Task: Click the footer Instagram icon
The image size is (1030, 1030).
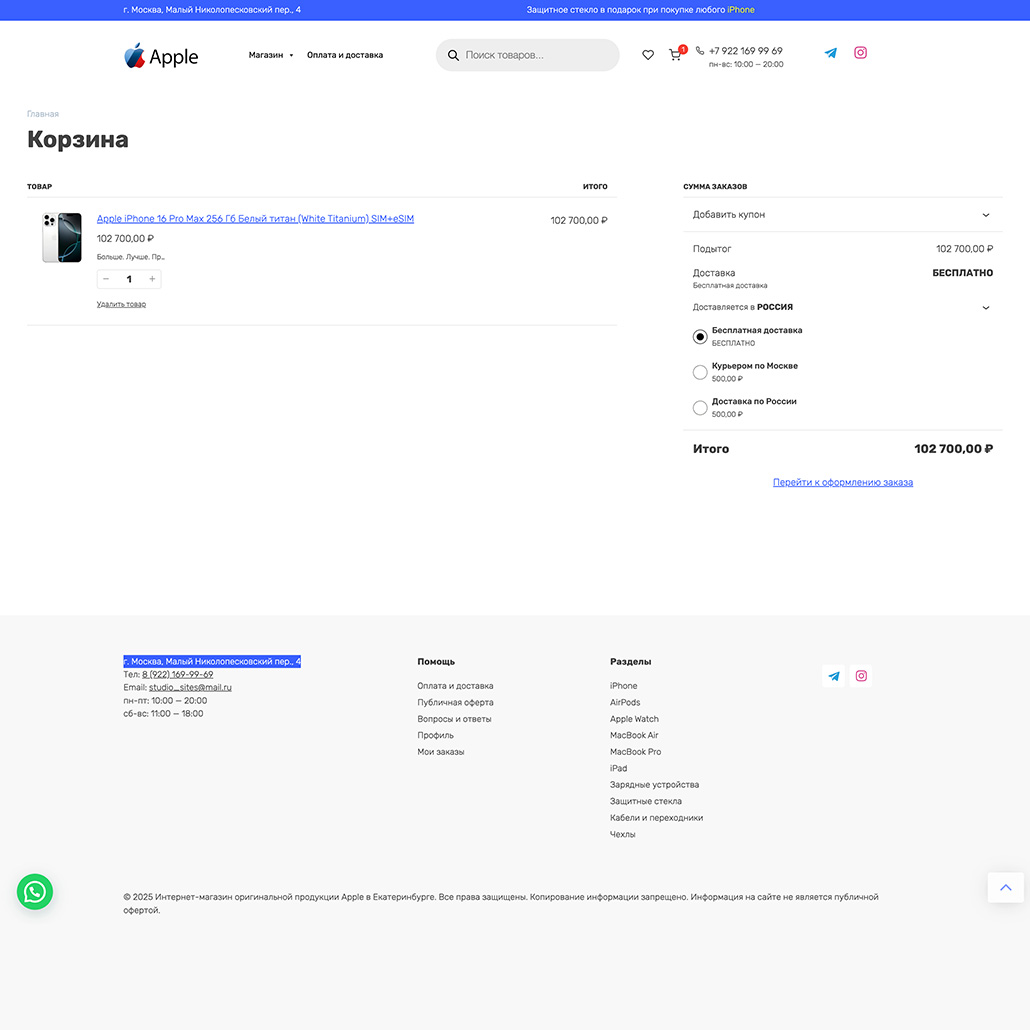Action: pos(861,676)
